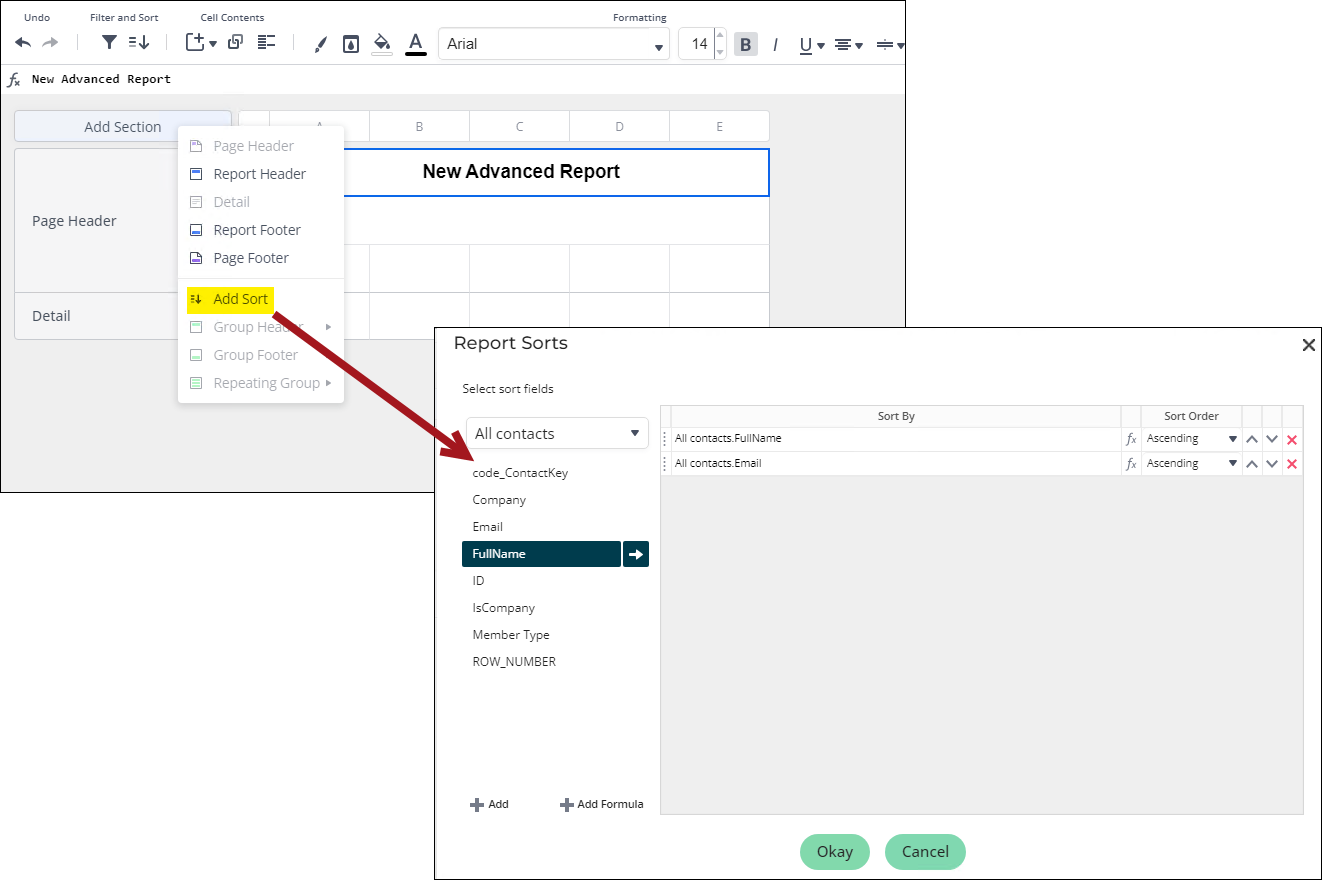Click the text wrap lines icon
This screenshot has height=880, width=1322.
pos(266,42)
